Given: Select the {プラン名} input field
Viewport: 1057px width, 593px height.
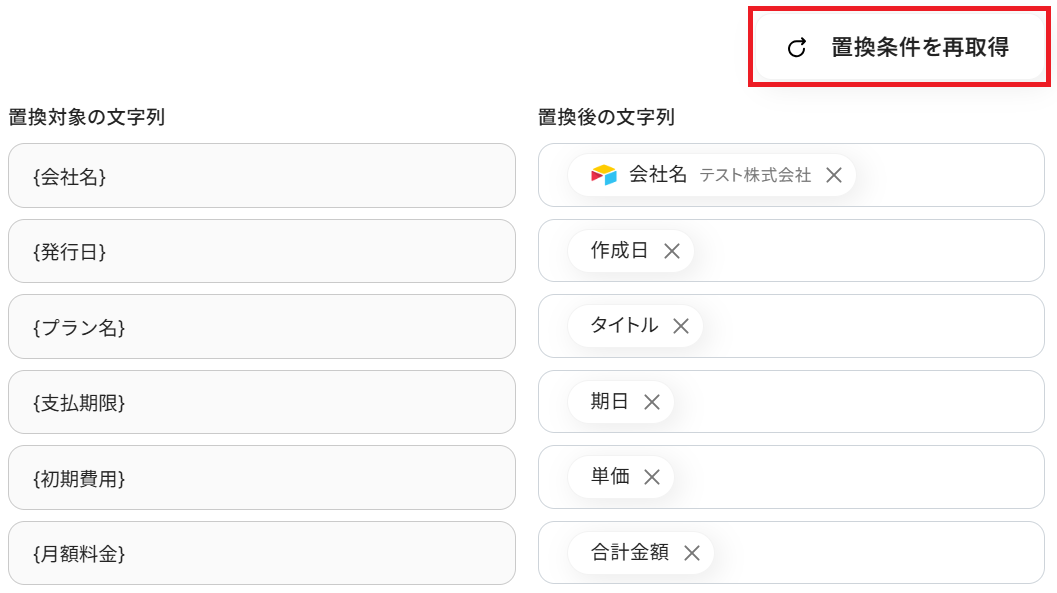Looking at the screenshot, I should pyautogui.click(x=262, y=327).
